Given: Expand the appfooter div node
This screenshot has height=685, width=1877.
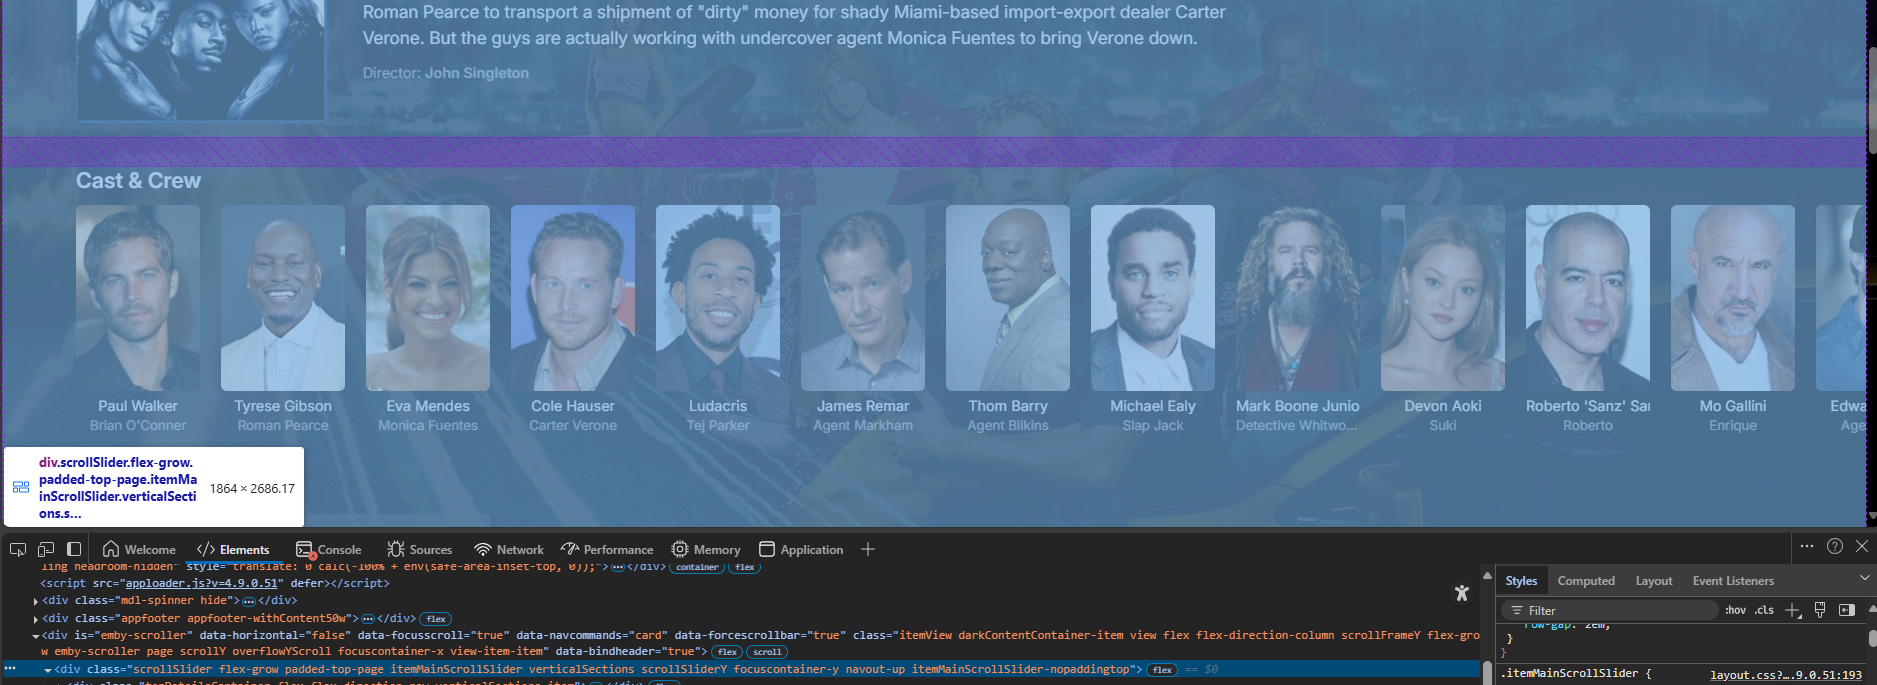Looking at the screenshot, I should [36, 619].
